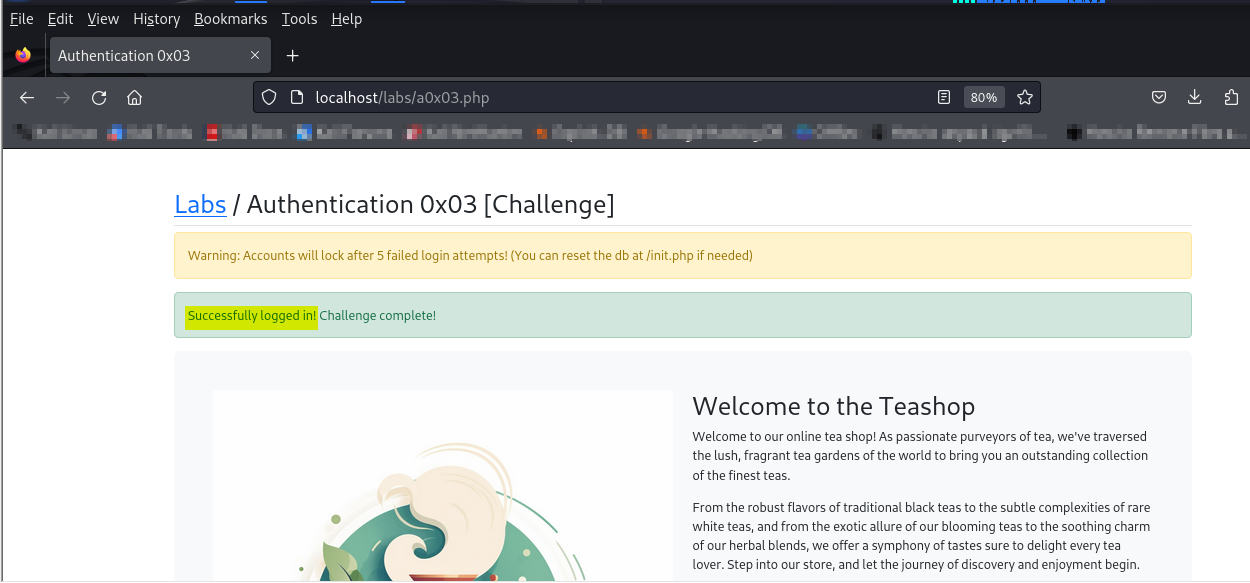The width and height of the screenshot is (1250, 583).
Task: Open a new tab
Action: [x=293, y=55]
